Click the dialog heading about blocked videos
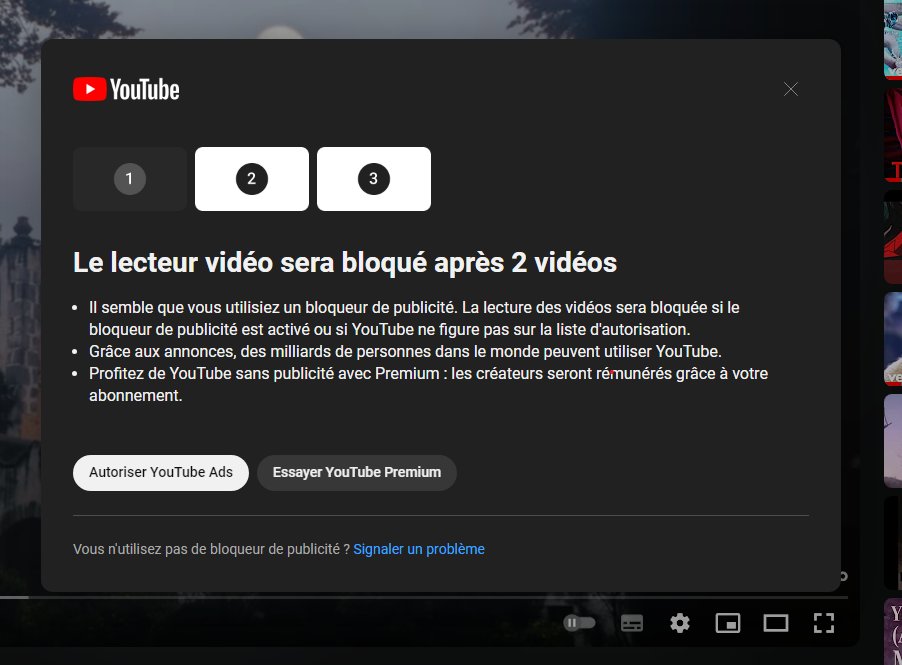Screen dimensions: 902x665 coord(345,262)
